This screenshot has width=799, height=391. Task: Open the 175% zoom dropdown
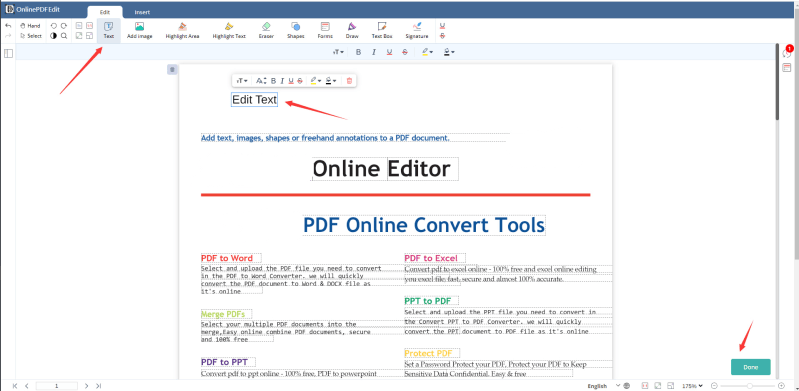tap(693, 386)
